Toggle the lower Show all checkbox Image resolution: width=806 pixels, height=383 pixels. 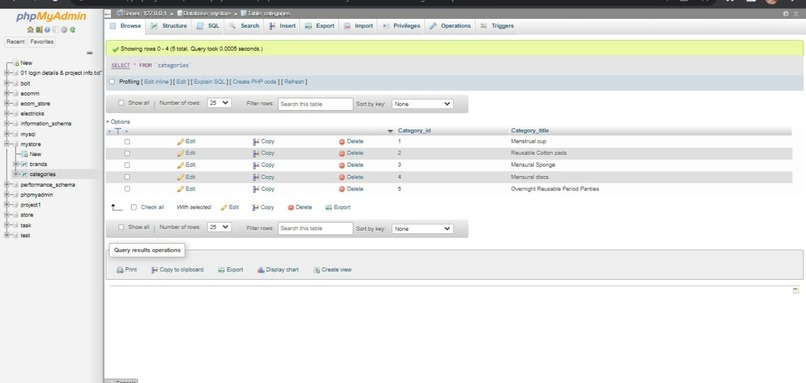coord(121,227)
